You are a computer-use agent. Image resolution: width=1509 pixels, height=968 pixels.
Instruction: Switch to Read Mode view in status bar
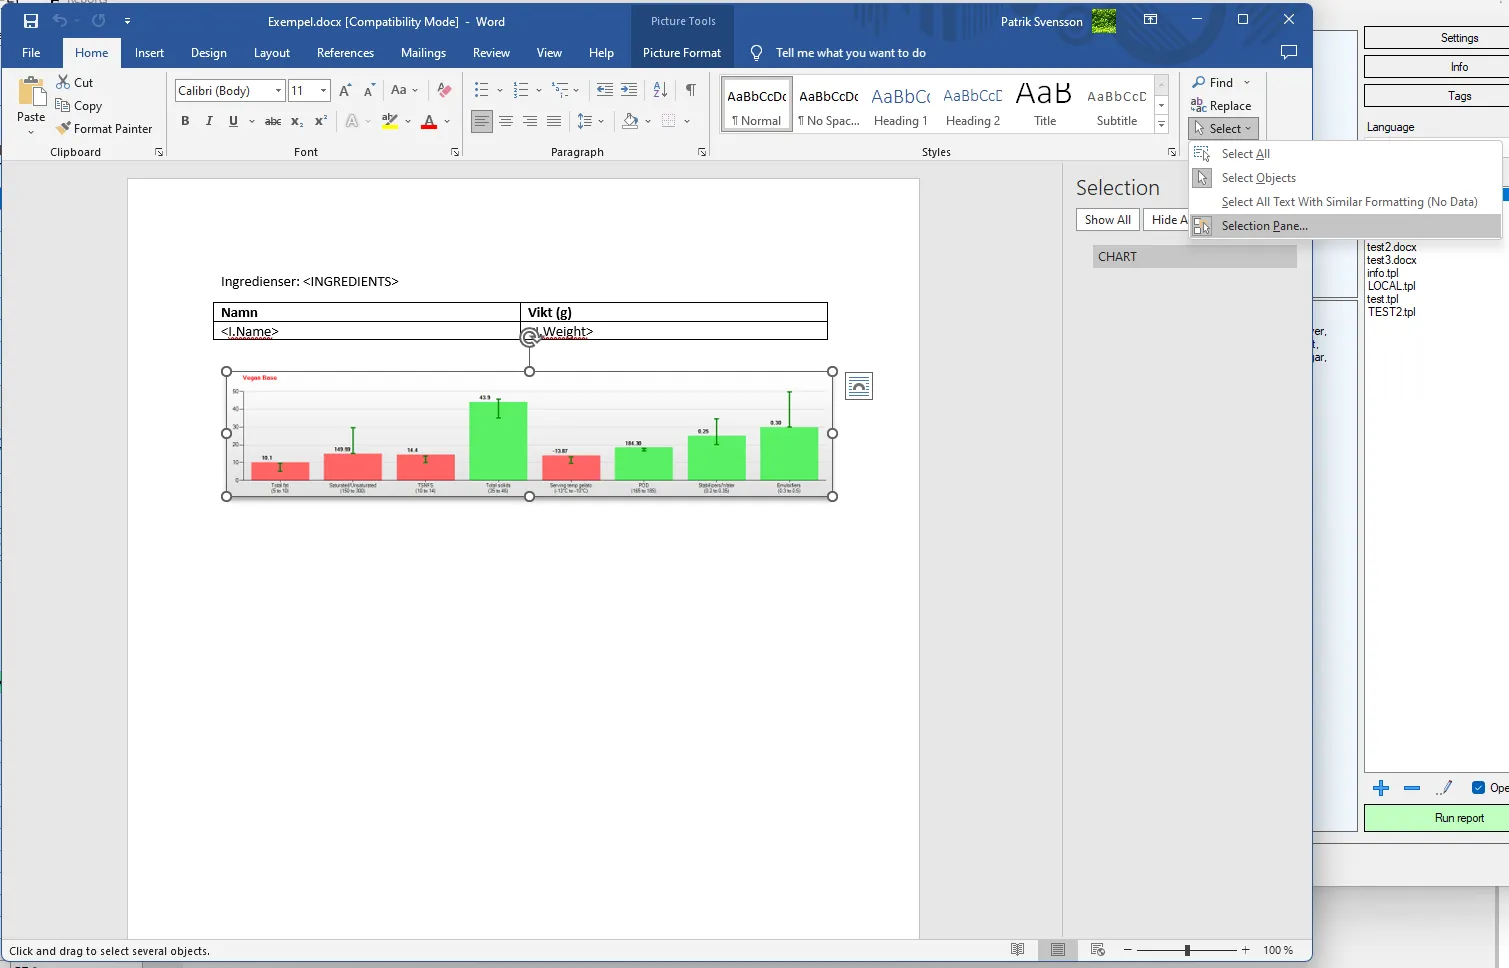tap(1018, 950)
